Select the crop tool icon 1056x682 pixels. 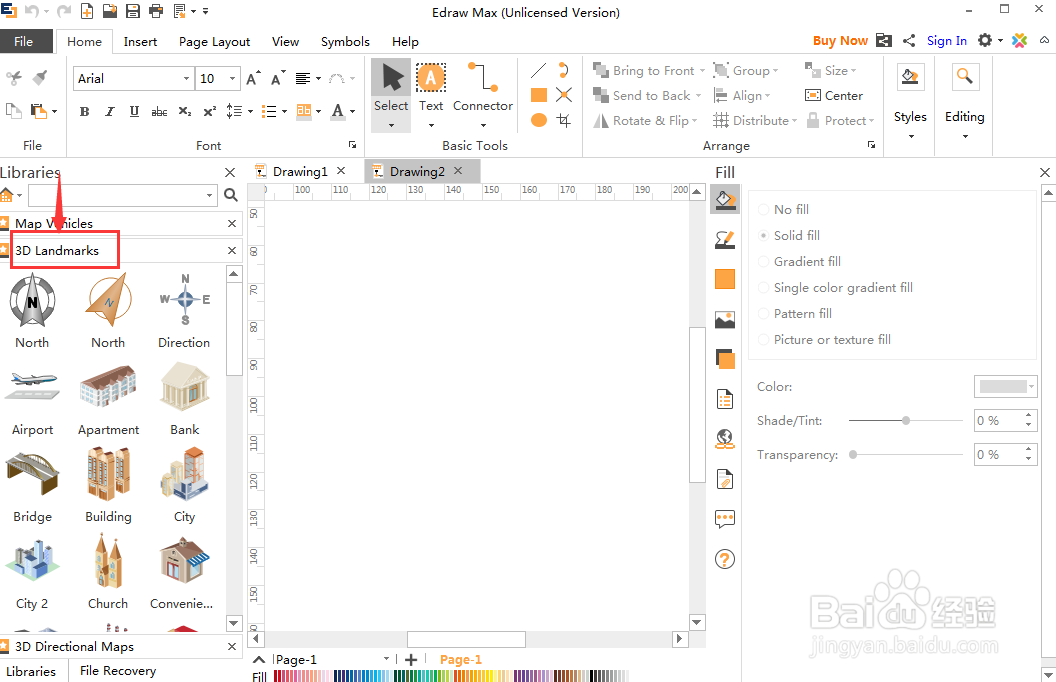564,121
